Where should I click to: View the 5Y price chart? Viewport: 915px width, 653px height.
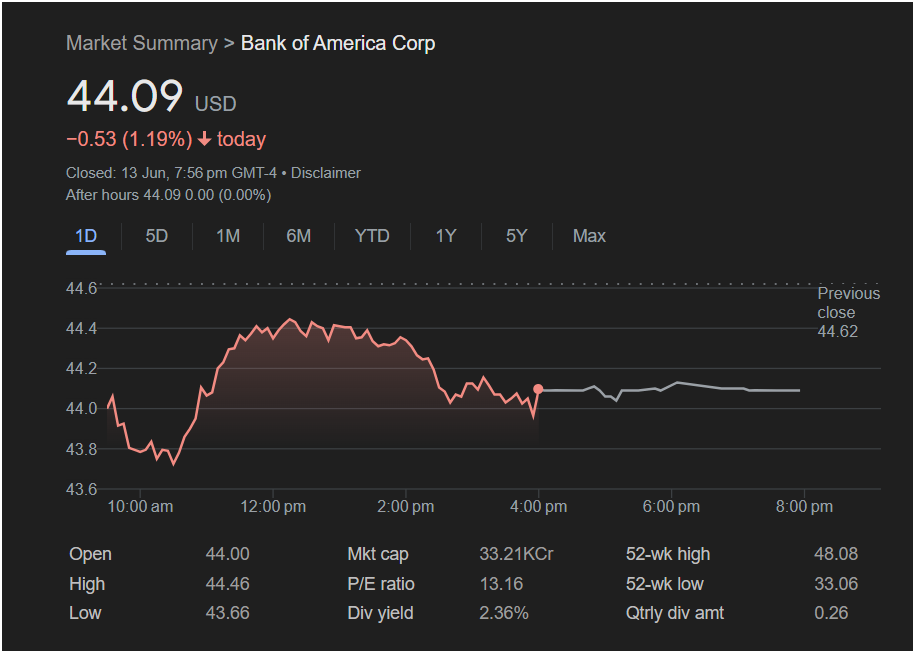[516, 236]
